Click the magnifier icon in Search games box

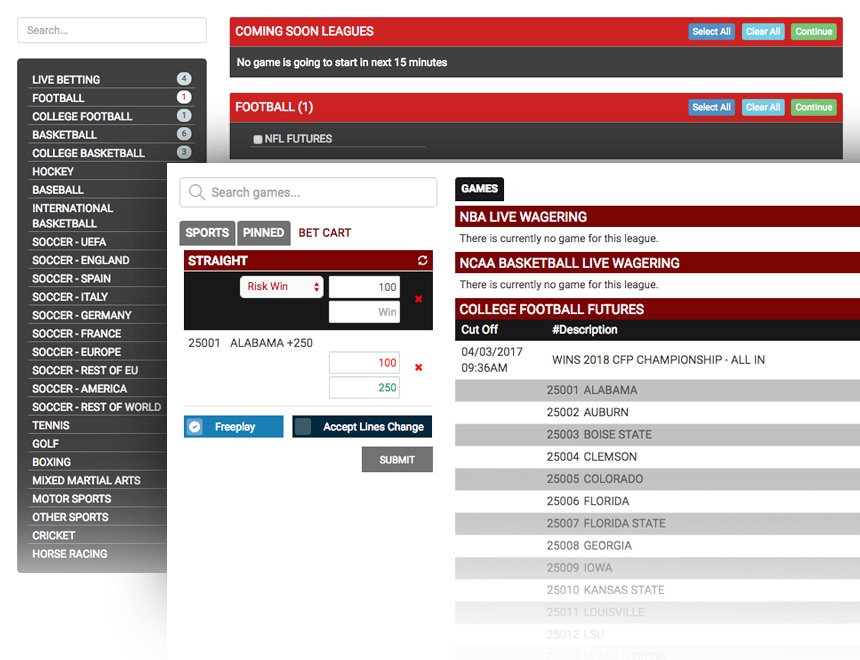(197, 192)
